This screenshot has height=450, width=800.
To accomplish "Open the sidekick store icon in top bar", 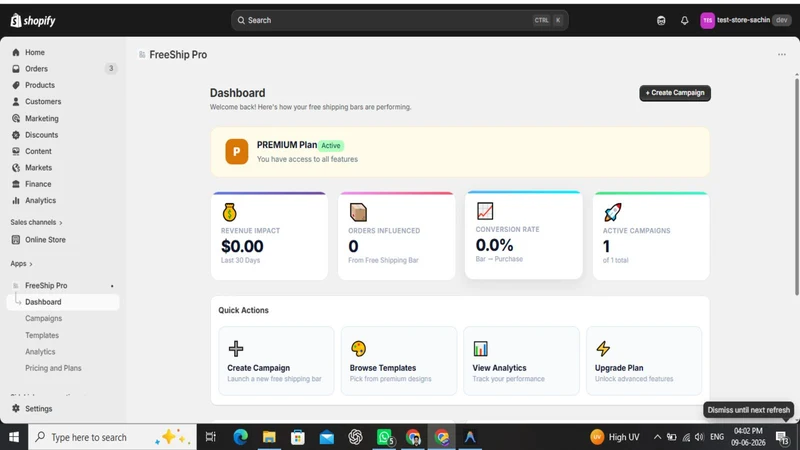I will click(661, 20).
